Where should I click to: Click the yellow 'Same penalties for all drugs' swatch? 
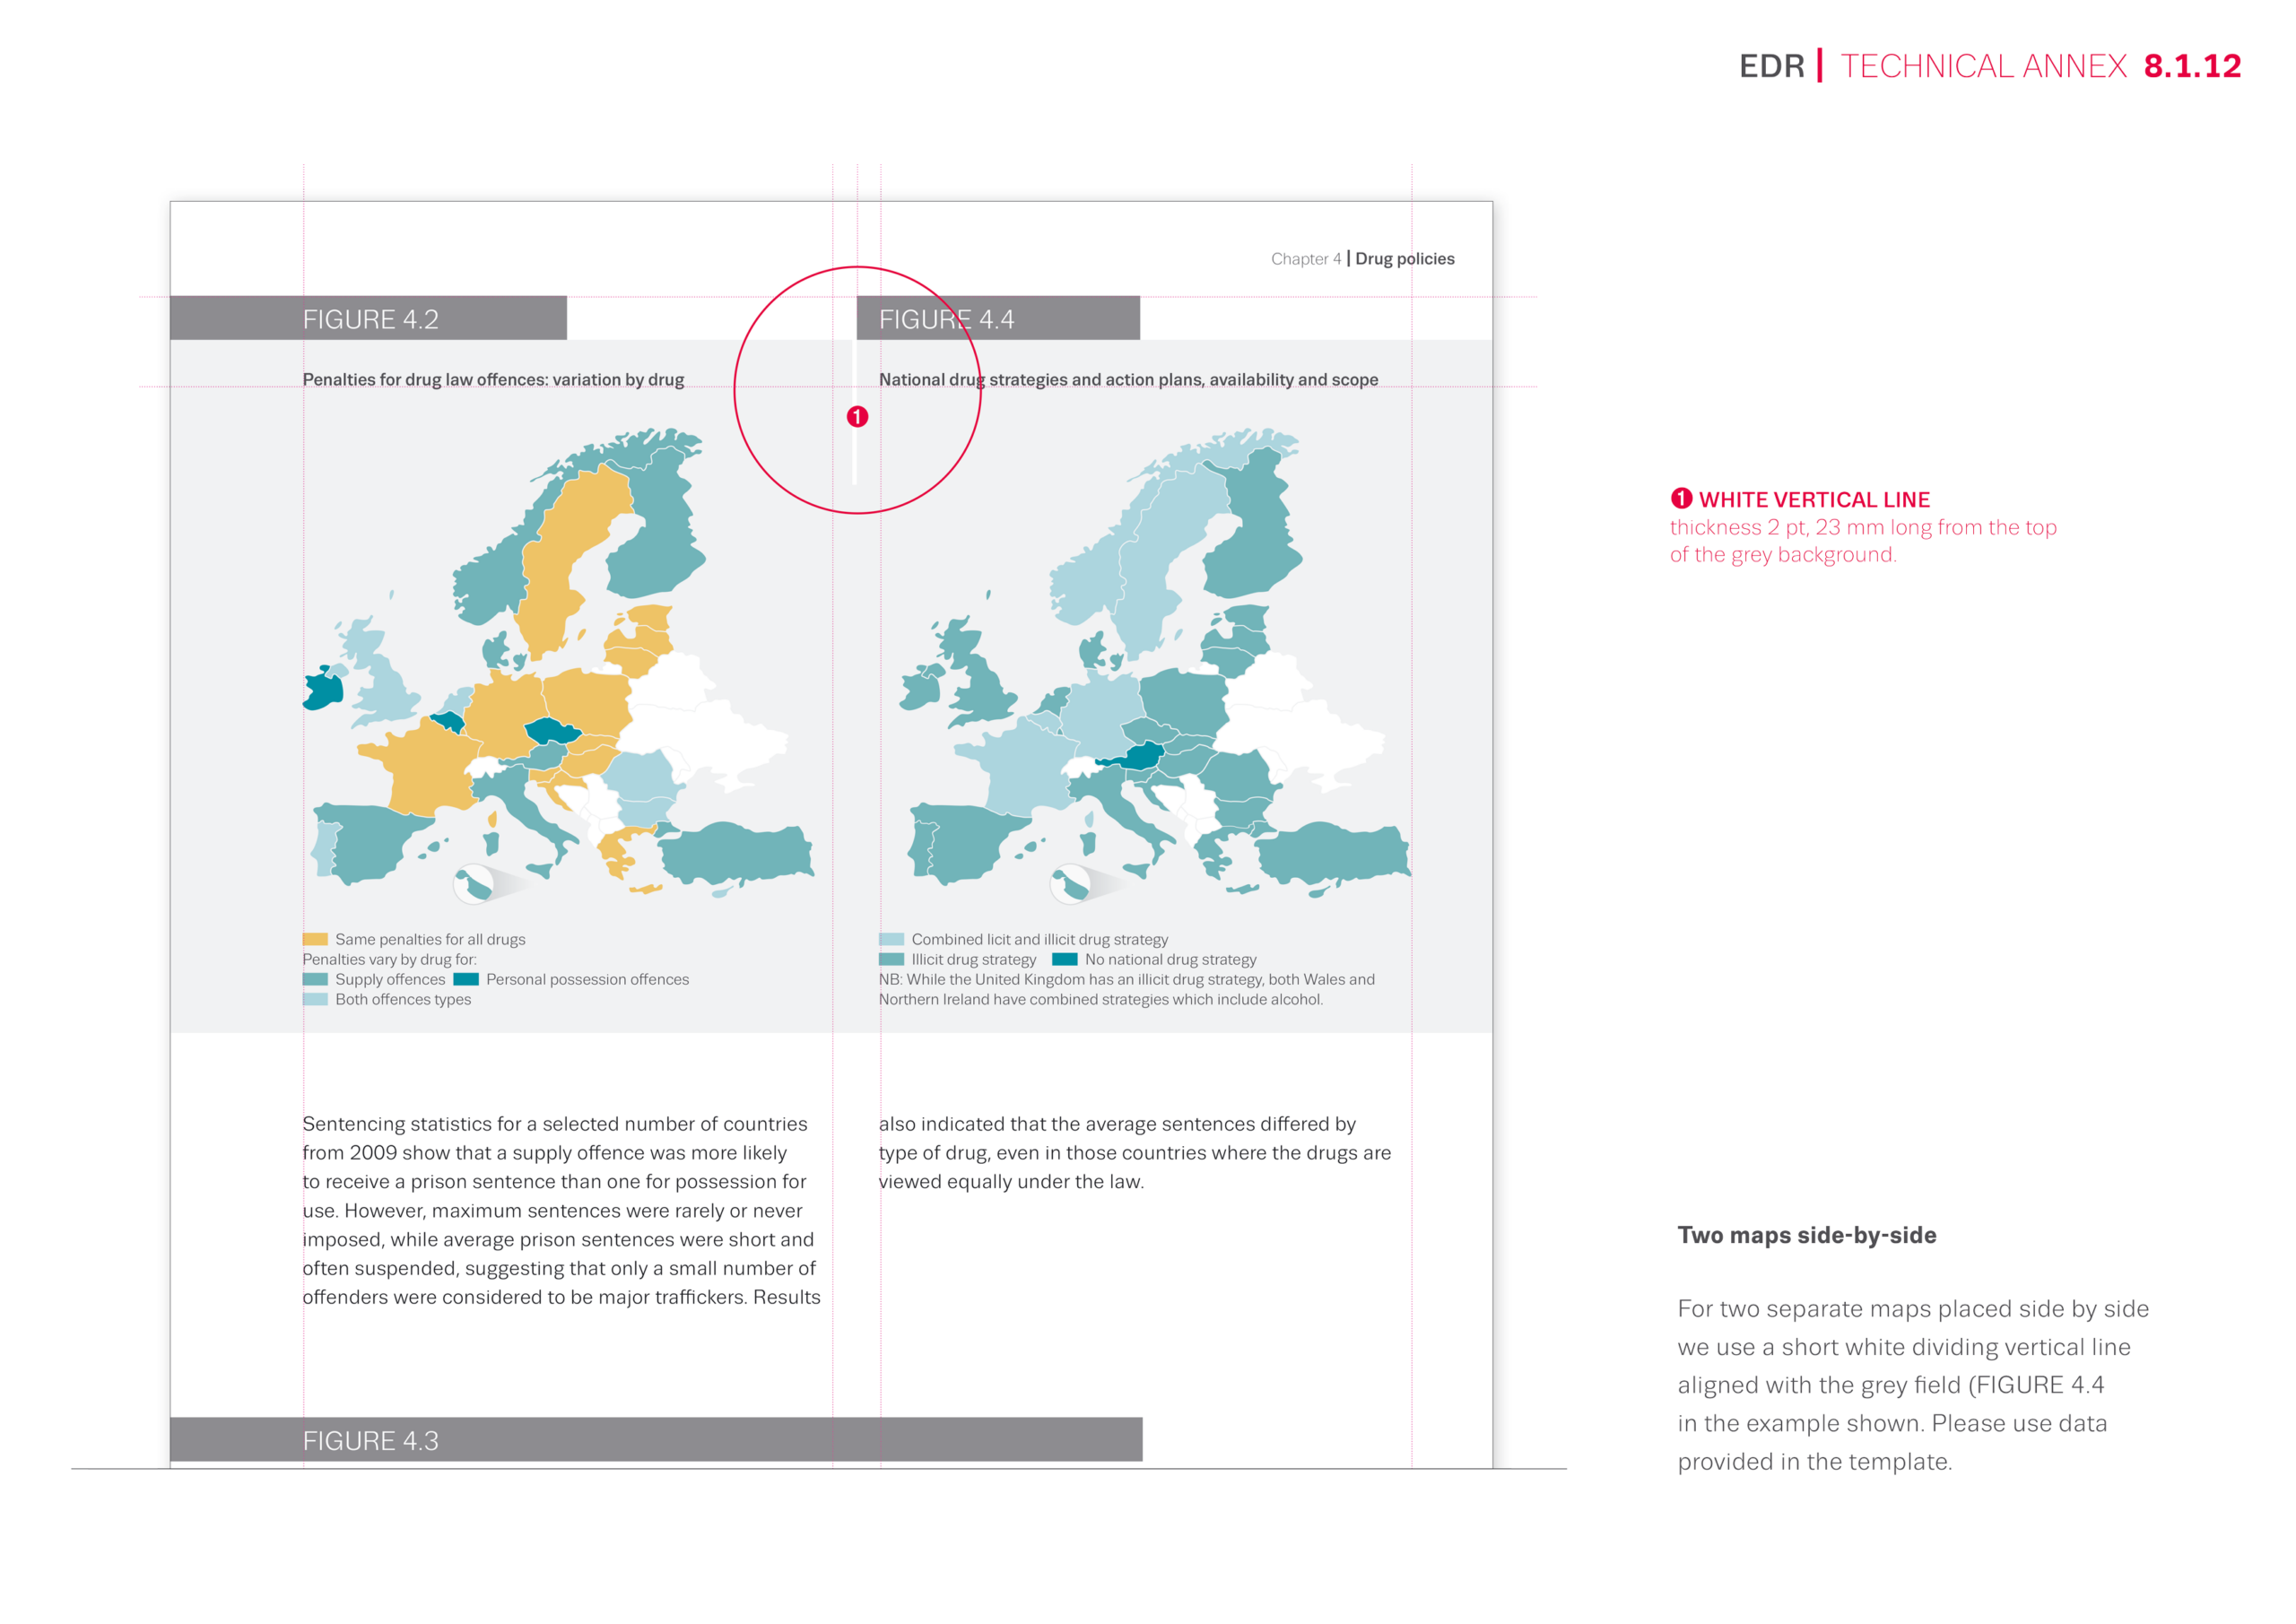(x=315, y=939)
